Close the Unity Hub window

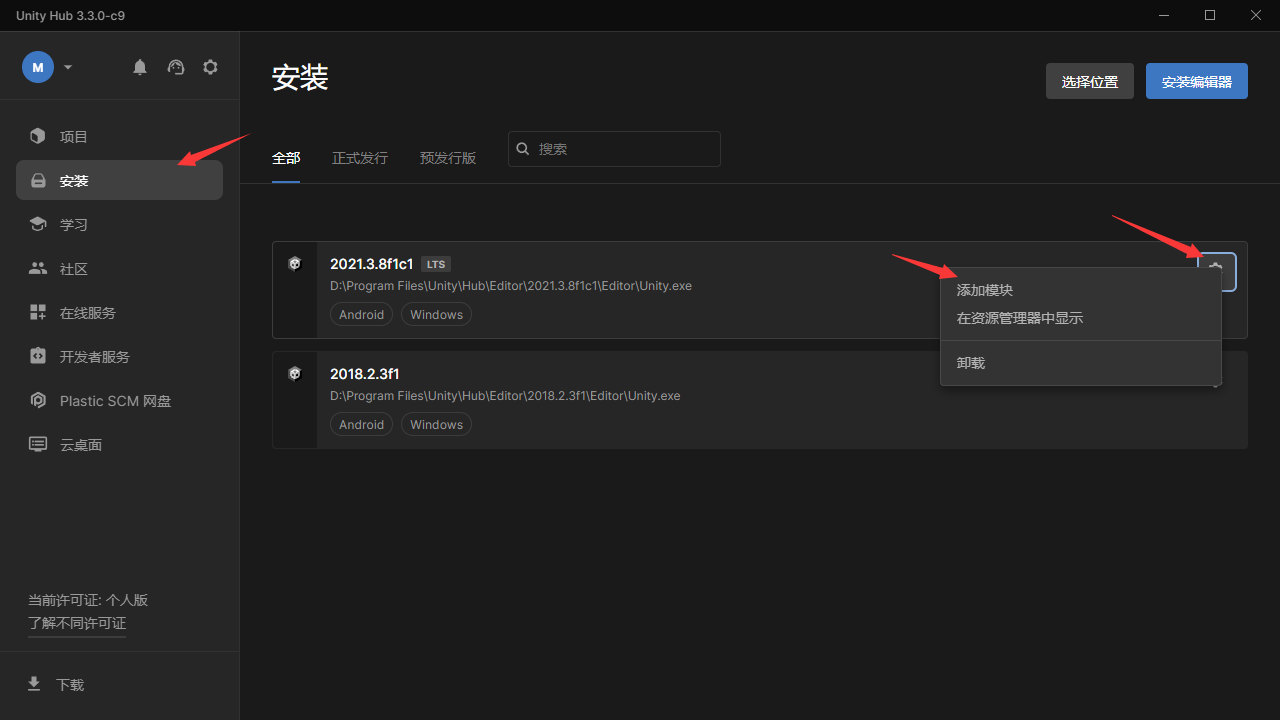1256,15
